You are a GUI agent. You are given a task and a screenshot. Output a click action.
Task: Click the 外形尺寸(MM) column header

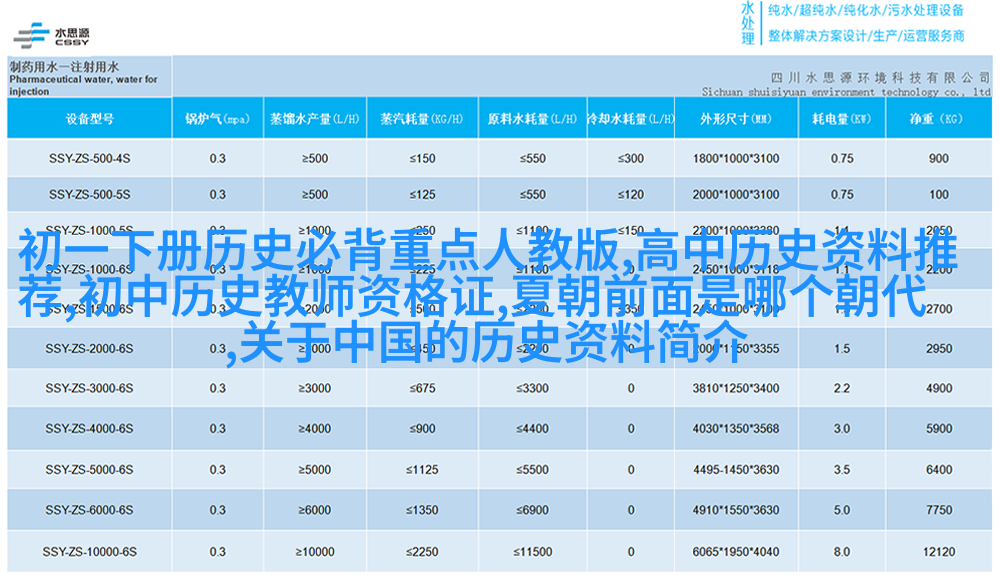click(x=735, y=119)
